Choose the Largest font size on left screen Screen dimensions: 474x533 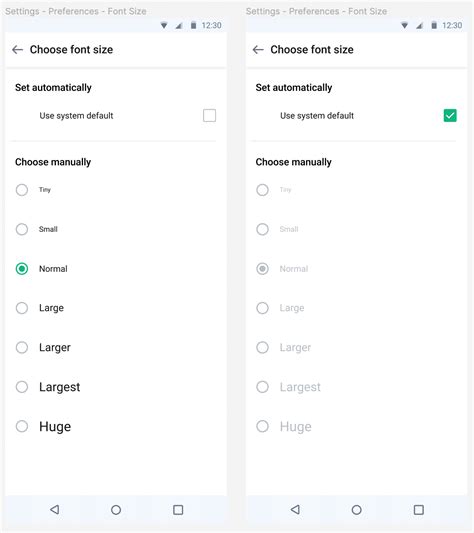pyautogui.click(x=22, y=387)
